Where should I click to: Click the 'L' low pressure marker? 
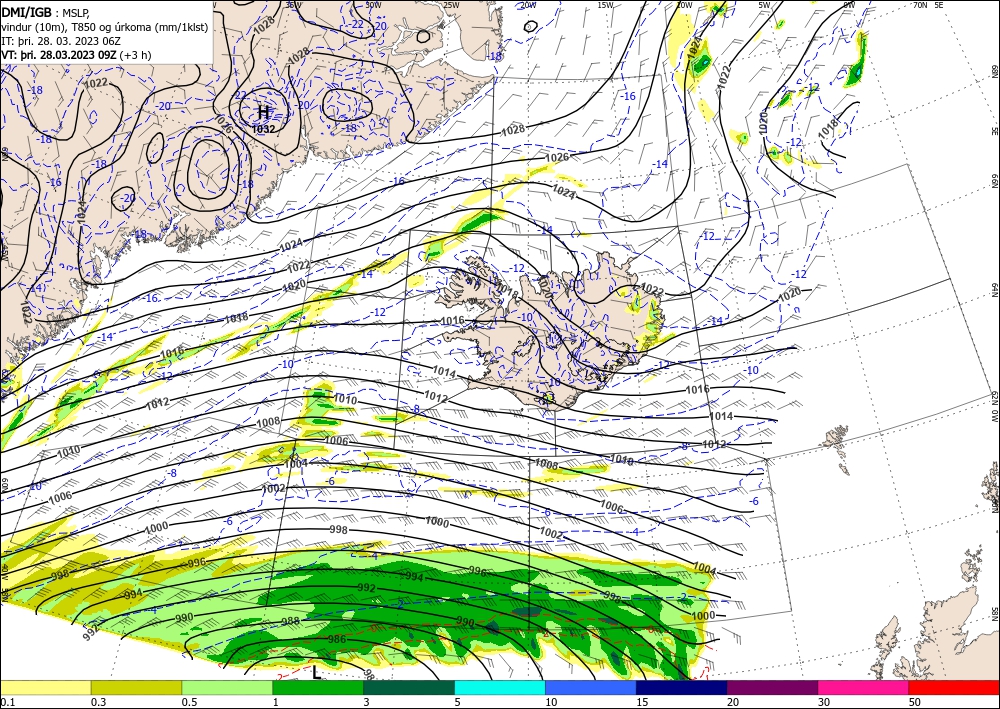(x=316, y=672)
